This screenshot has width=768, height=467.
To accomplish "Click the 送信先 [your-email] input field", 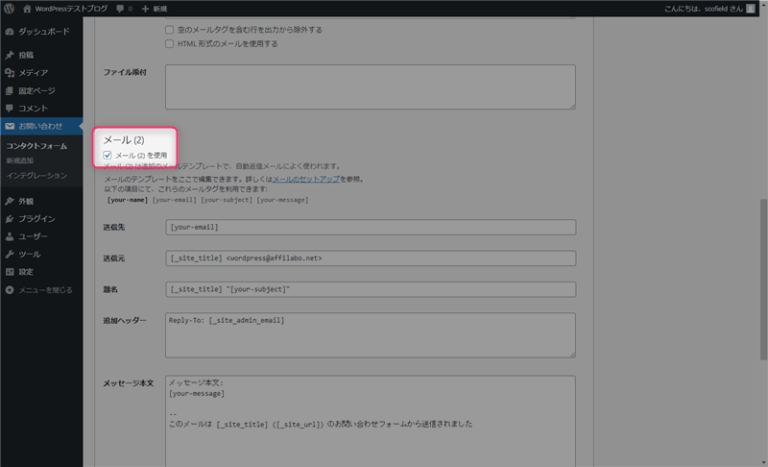I will pos(370,227).
